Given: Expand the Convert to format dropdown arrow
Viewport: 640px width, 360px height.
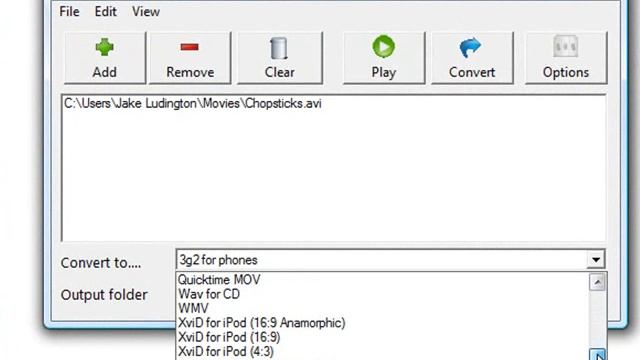Looking at the screenshot, I should [596, 260].
